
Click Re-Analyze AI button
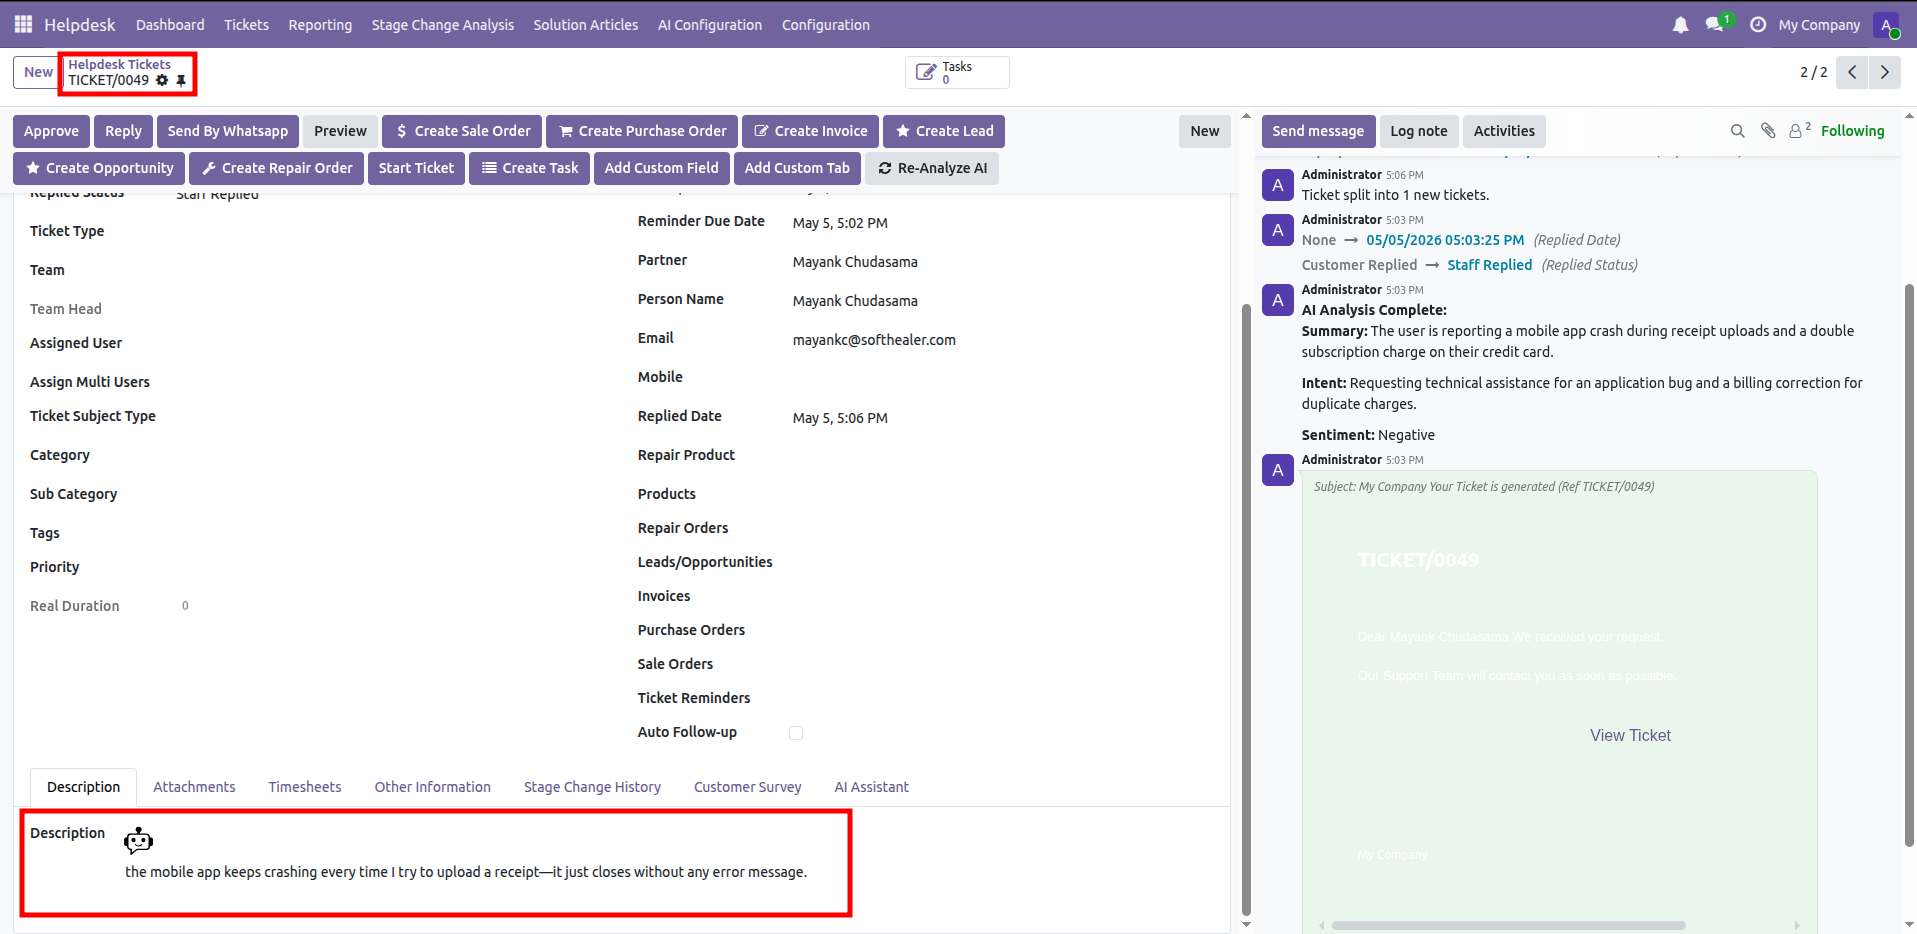[932, 168]
